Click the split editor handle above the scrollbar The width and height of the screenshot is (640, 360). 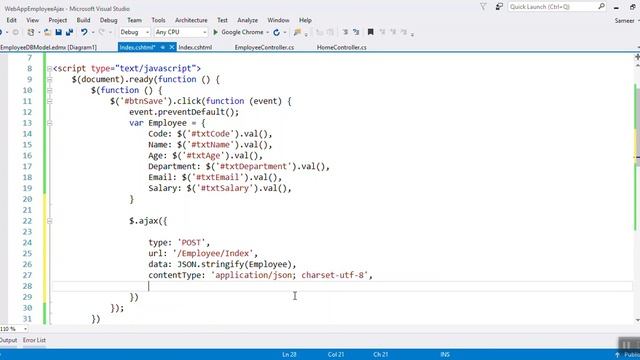pos(637,57)
